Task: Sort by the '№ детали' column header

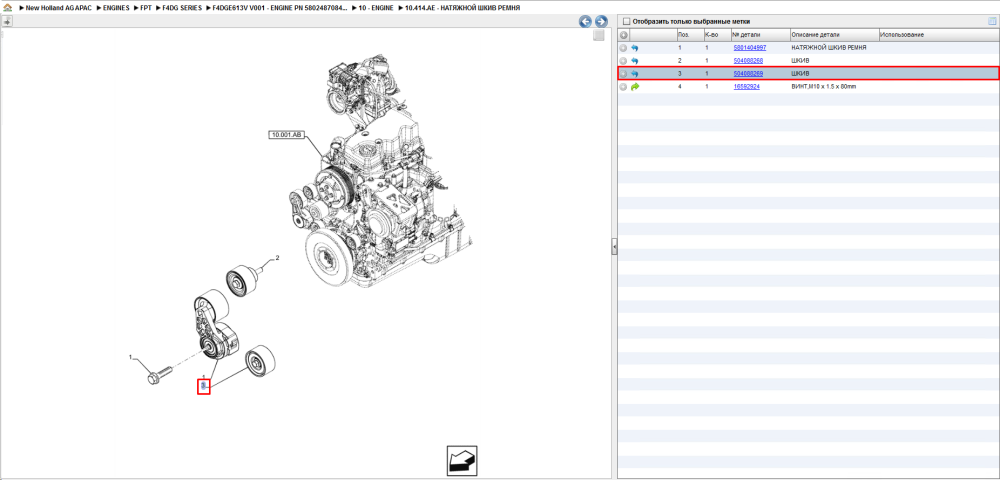Action: (x=760, y=34)
